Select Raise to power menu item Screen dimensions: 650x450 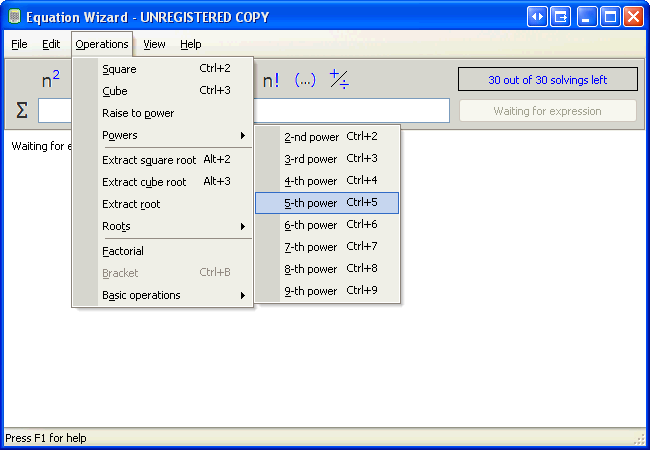click(x=162, y=113)
